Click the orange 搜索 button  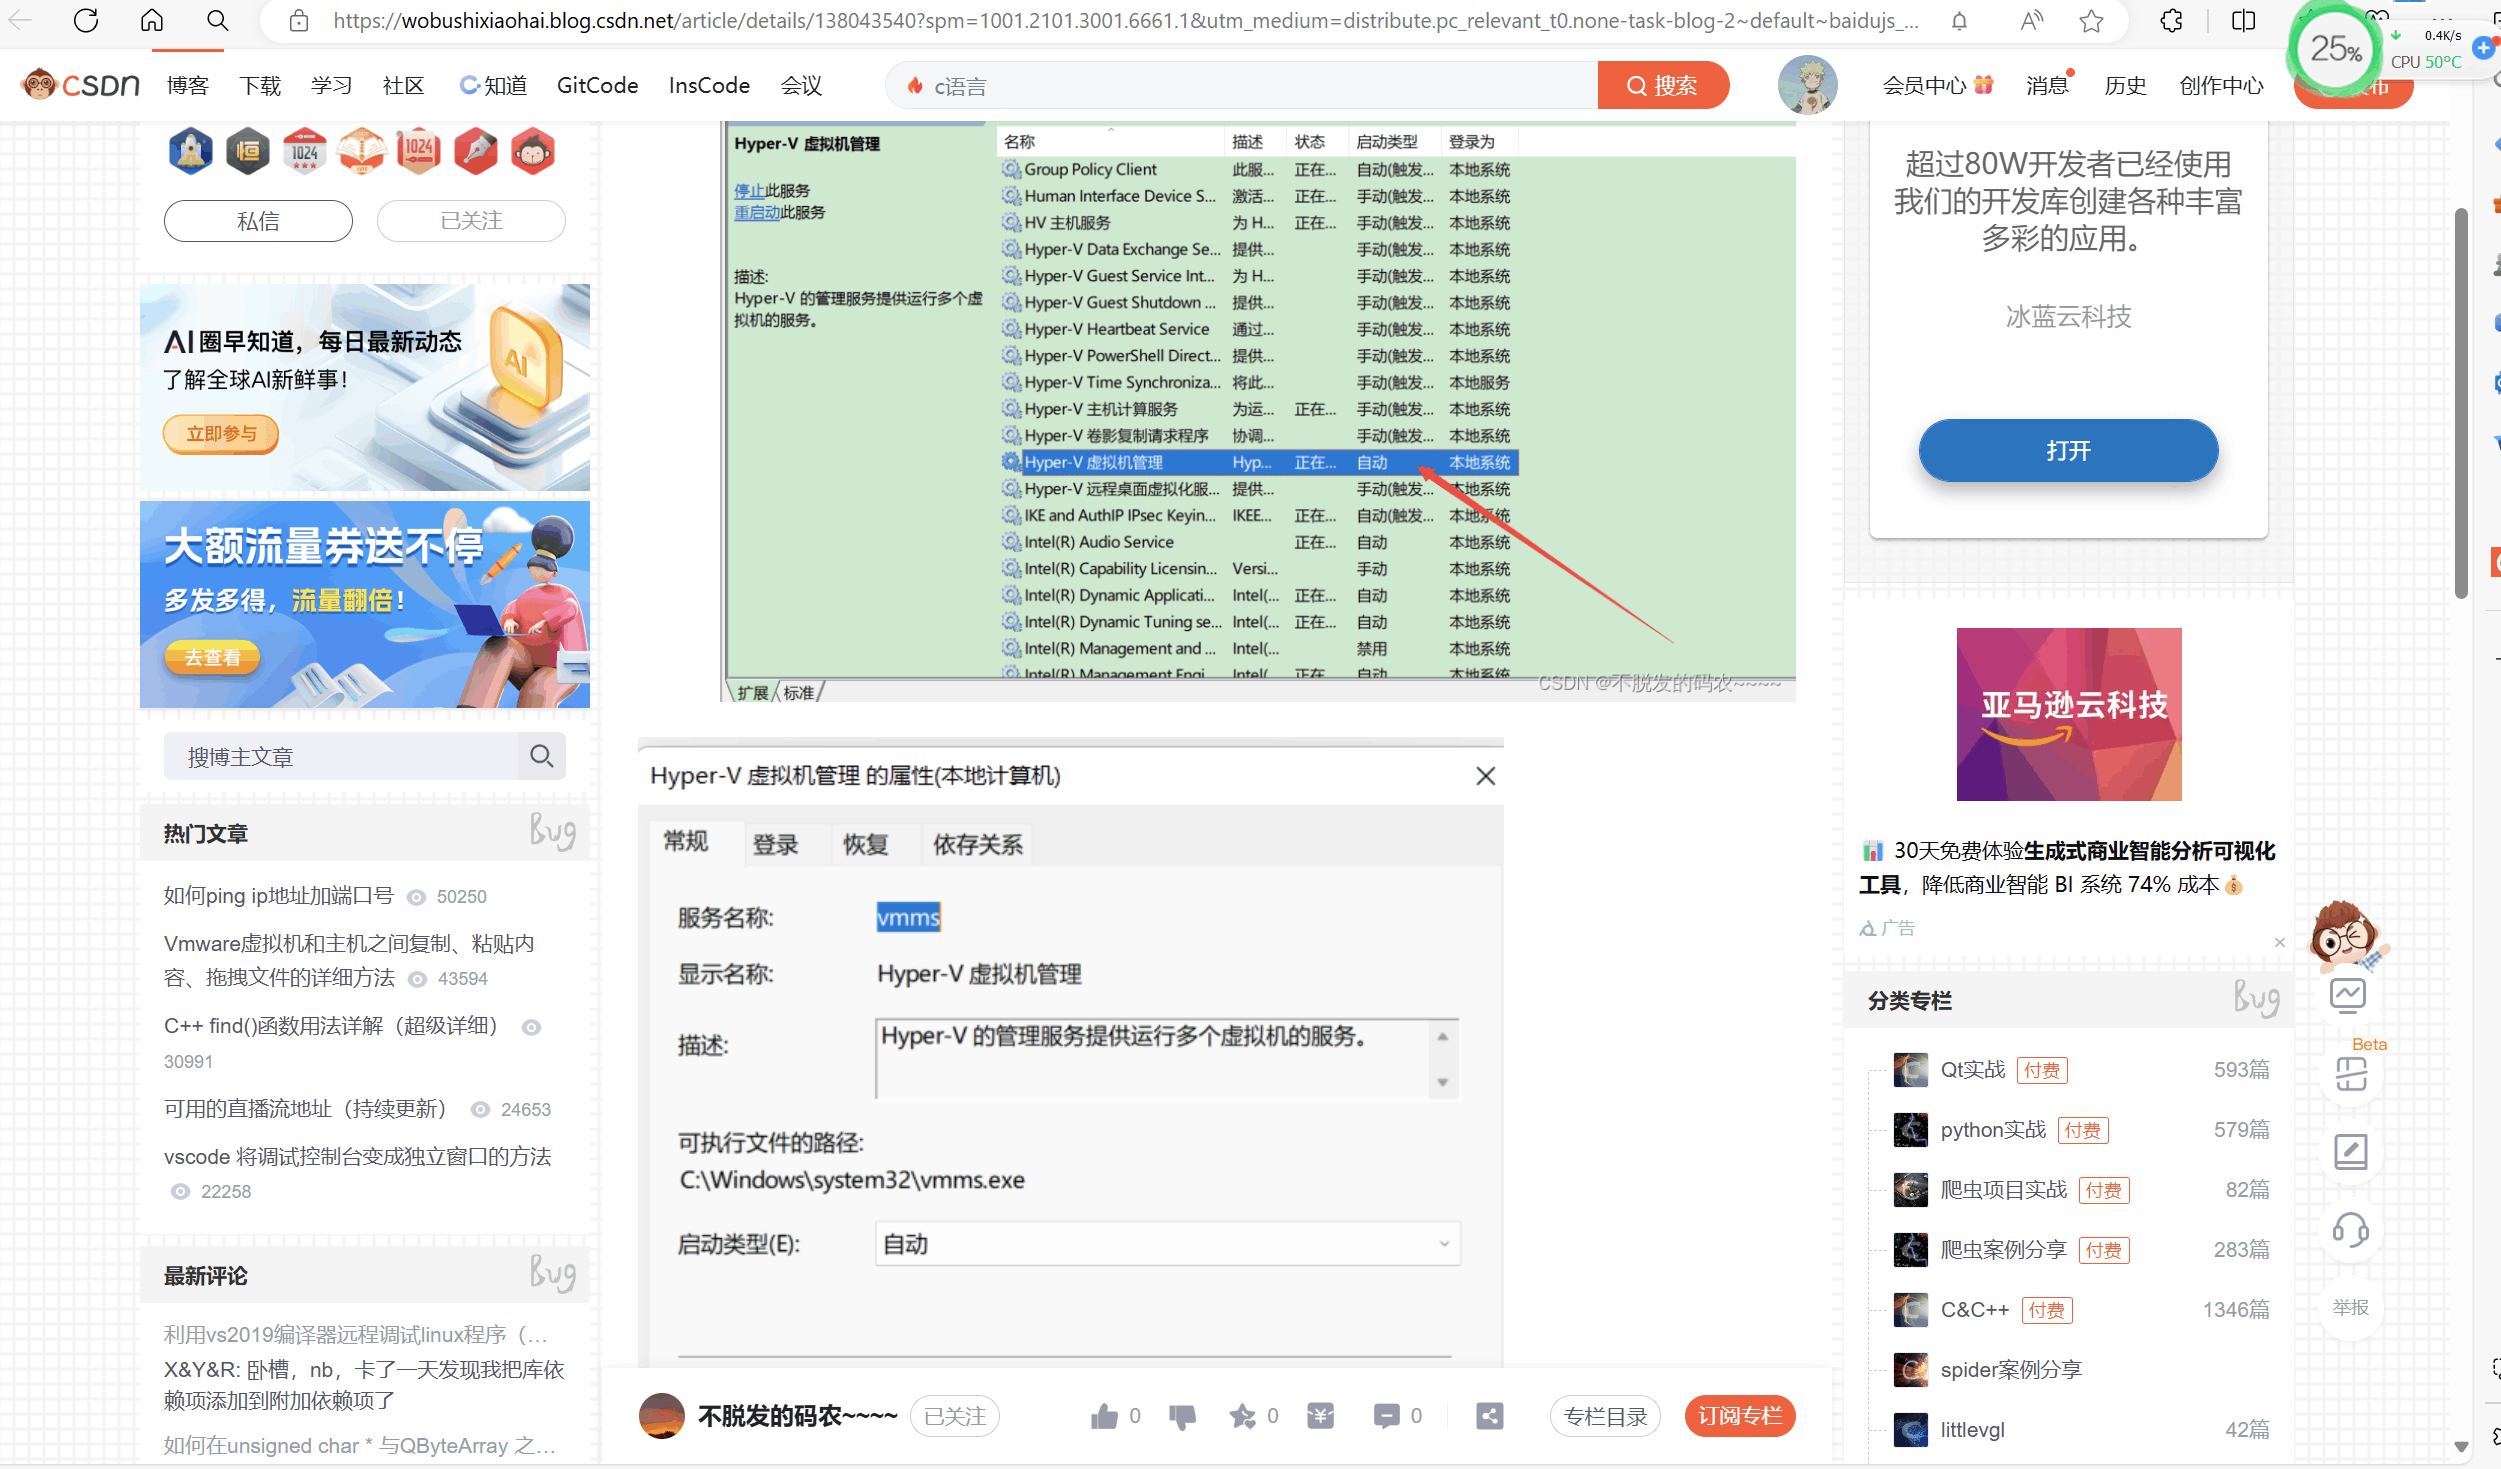[1663, 86]
